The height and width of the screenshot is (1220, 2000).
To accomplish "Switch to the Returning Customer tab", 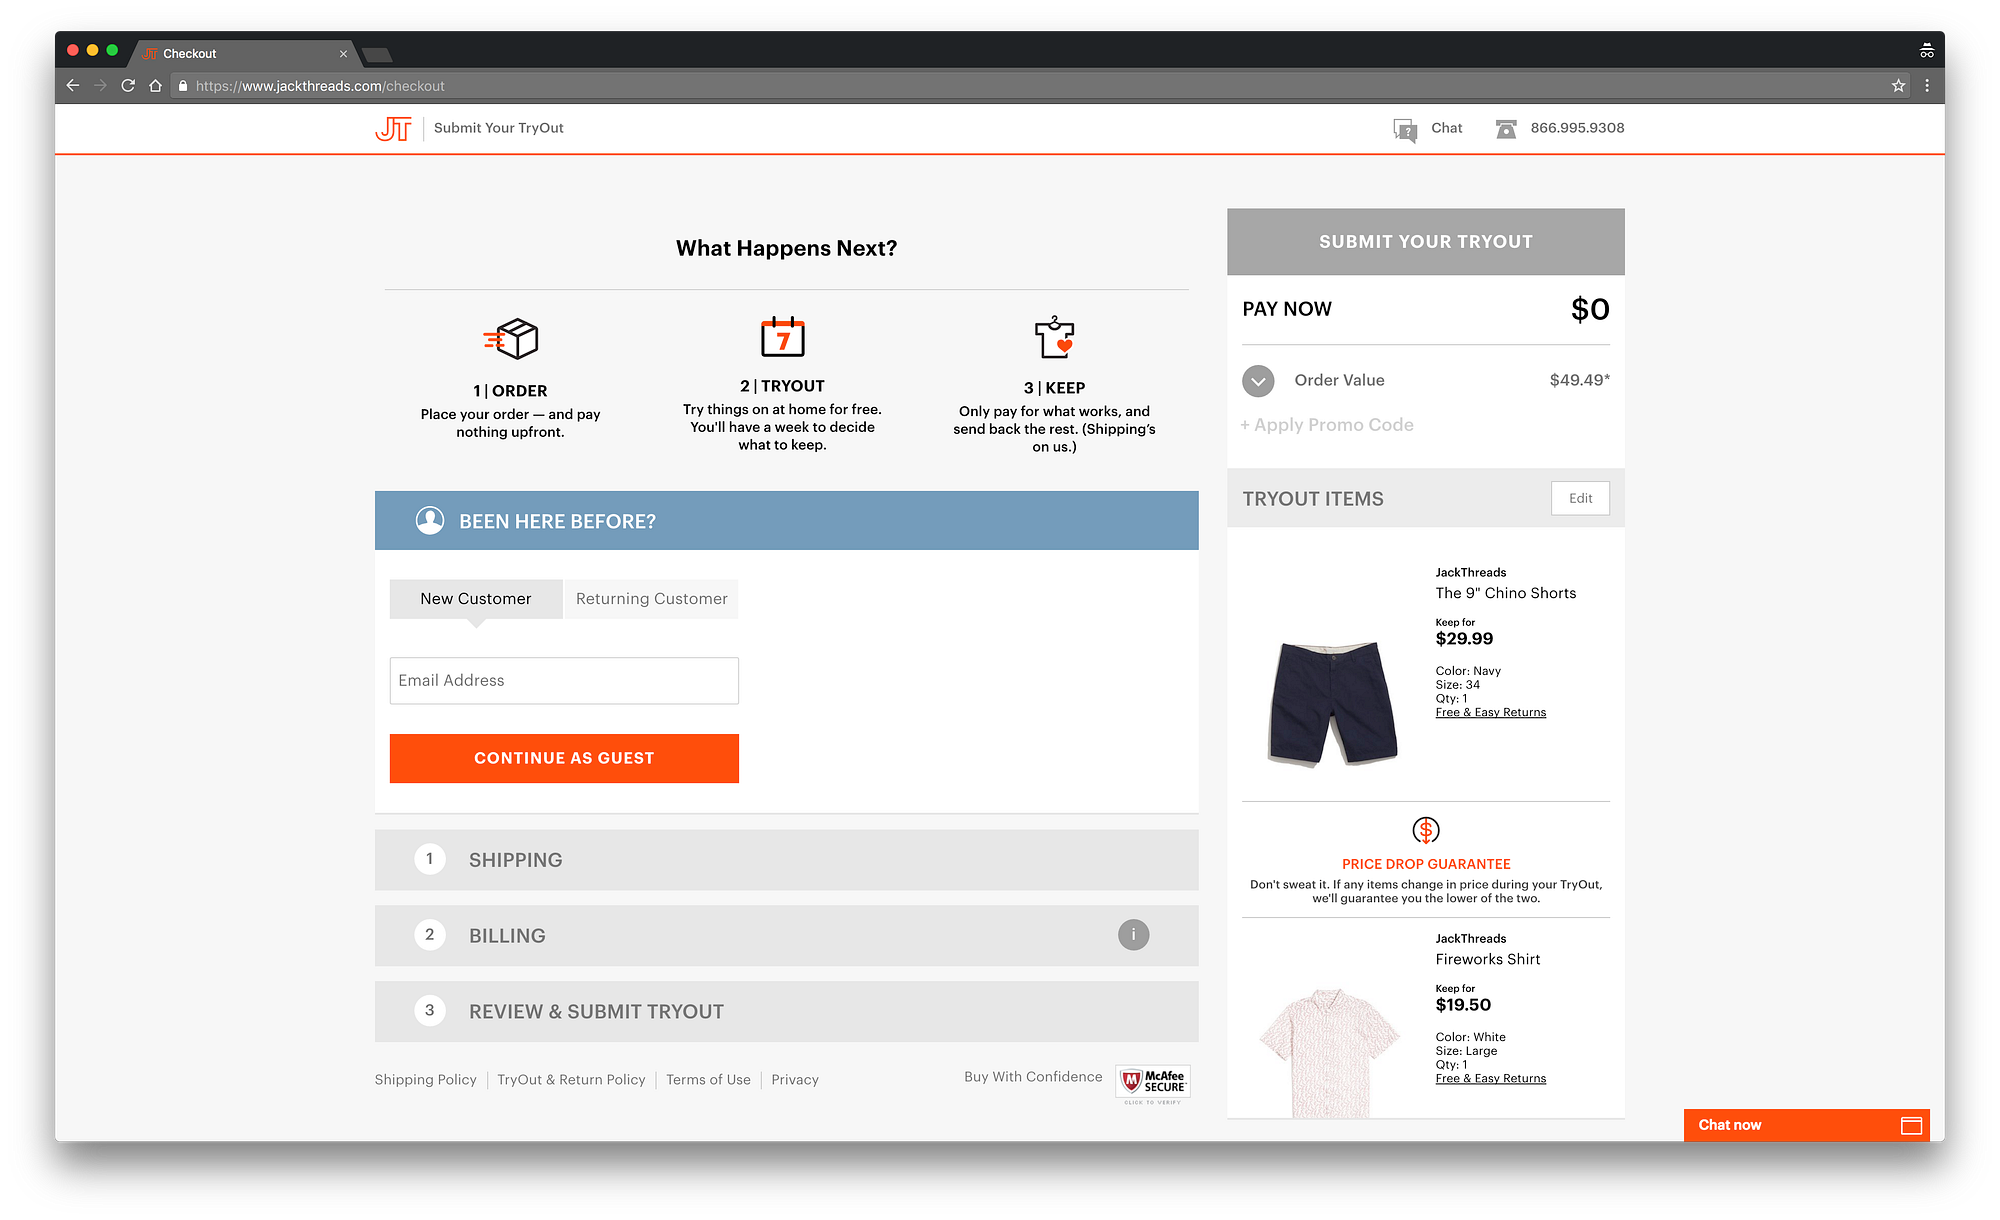I will click(x=651, y=599).
